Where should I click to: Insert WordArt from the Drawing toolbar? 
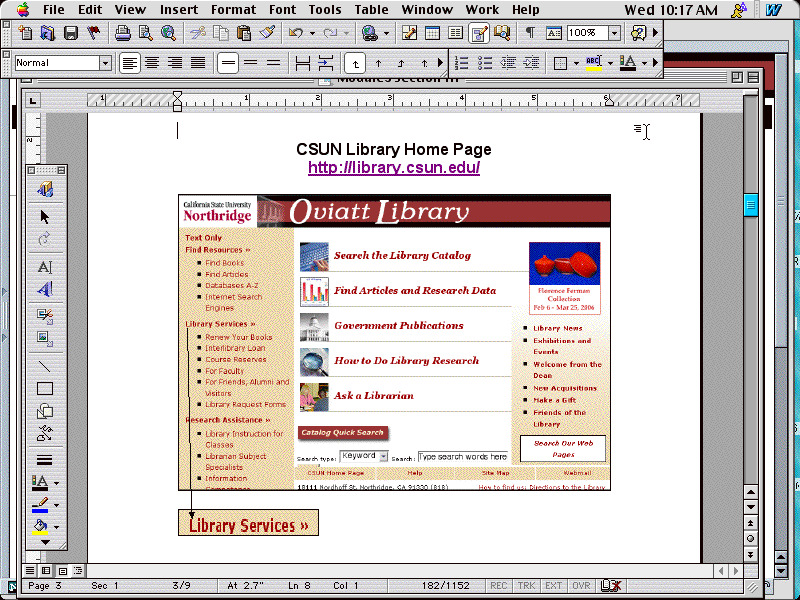tap(45, 289)
